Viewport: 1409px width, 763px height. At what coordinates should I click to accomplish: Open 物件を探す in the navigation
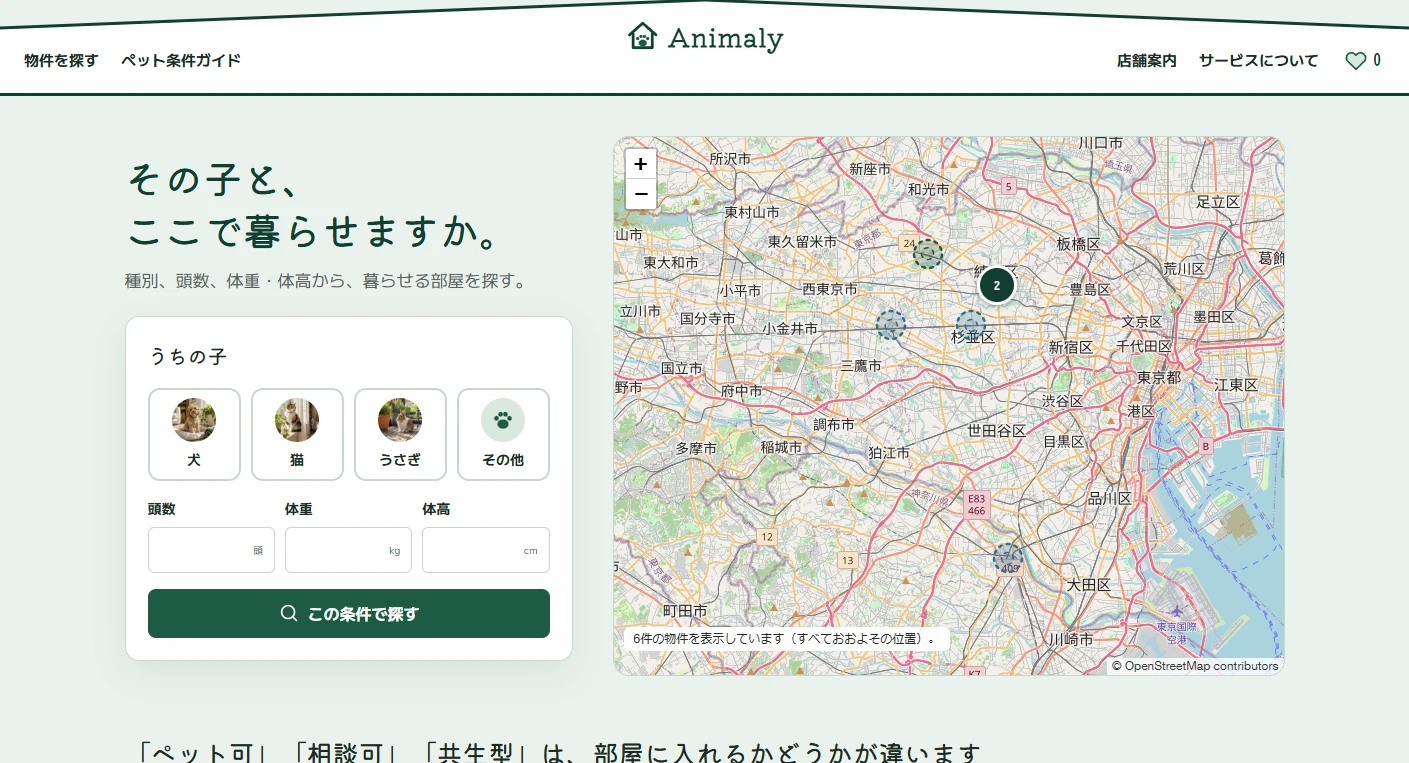61,60
